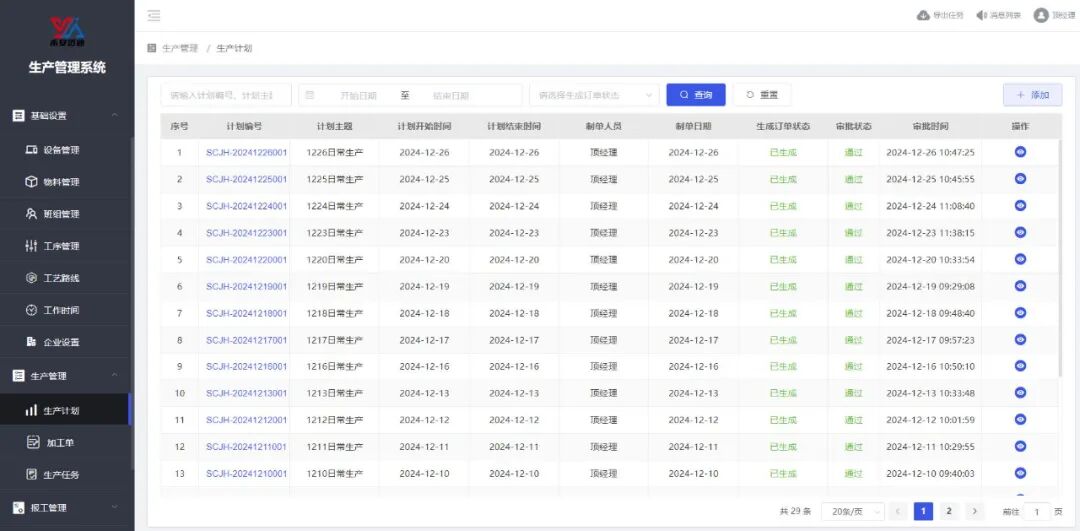Click the 基础设置 section icon
Image resolution: width=1080 pixels, height=531 pixels.
point(19,115)
